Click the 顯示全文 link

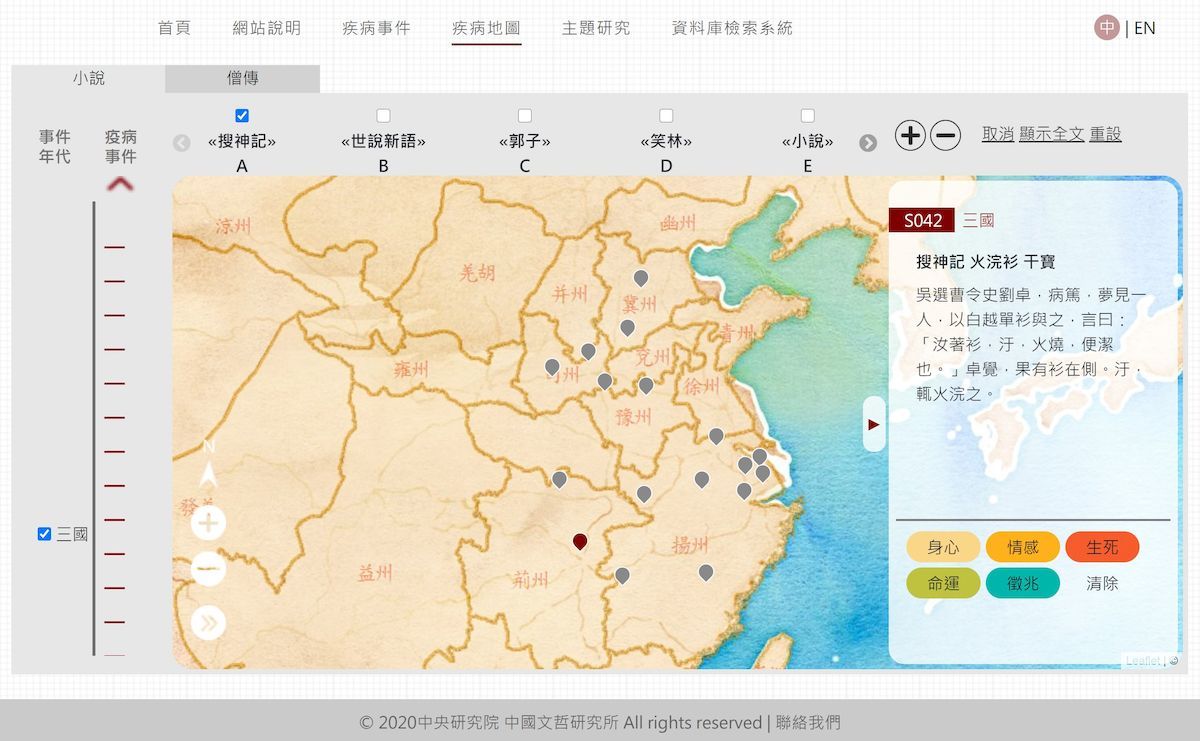[x=1051, y=134]
